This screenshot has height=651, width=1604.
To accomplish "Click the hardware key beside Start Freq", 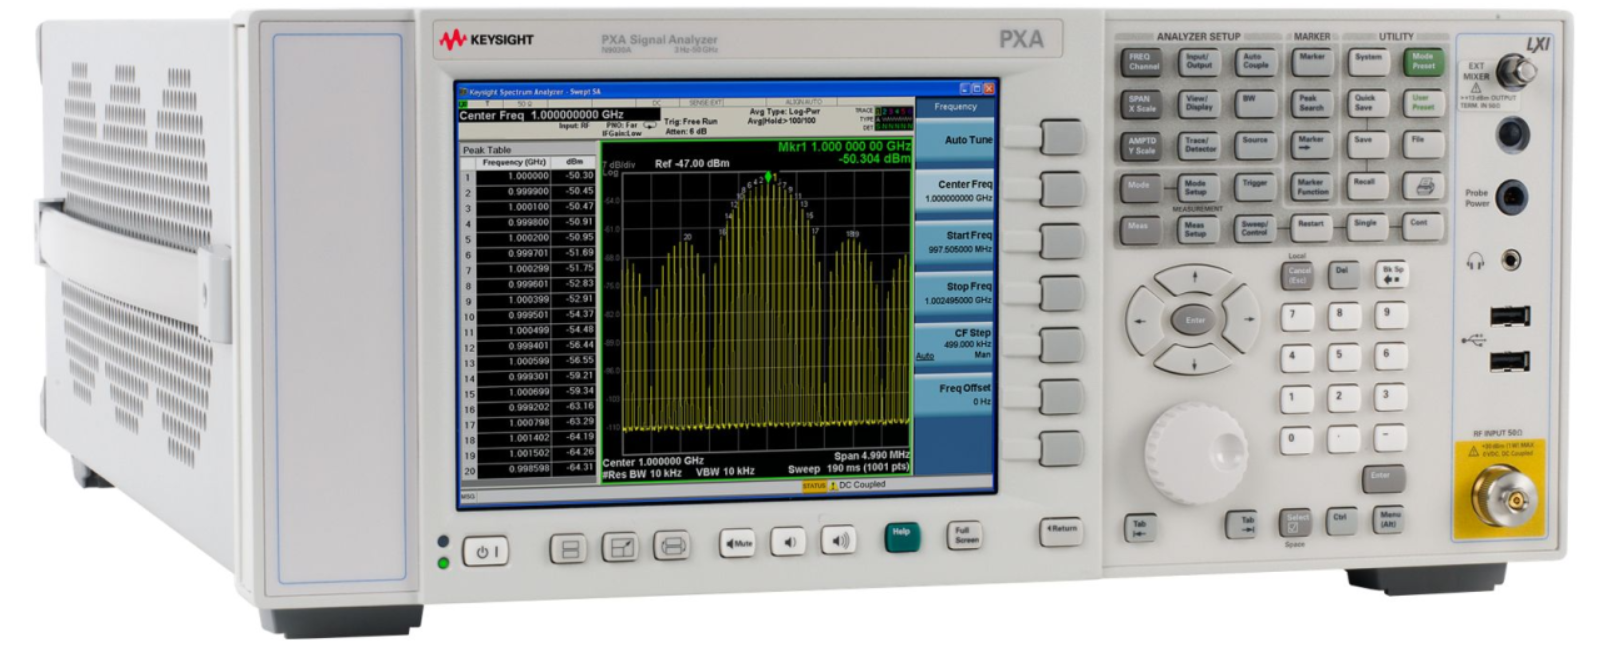I will pyautogui.click(x=1061, y=241).
